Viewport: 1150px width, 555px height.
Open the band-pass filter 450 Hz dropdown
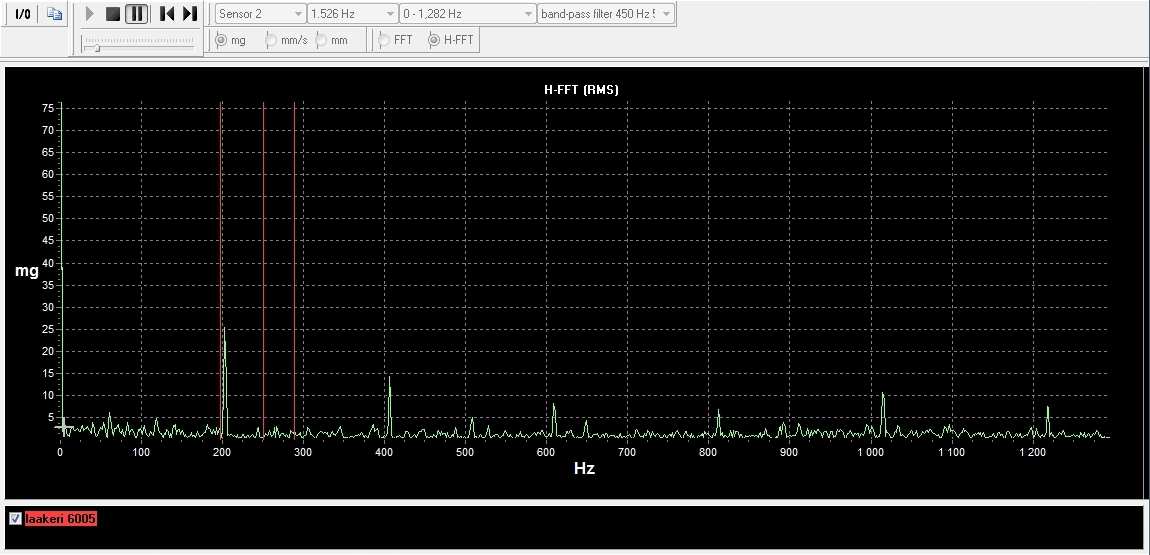607,14
